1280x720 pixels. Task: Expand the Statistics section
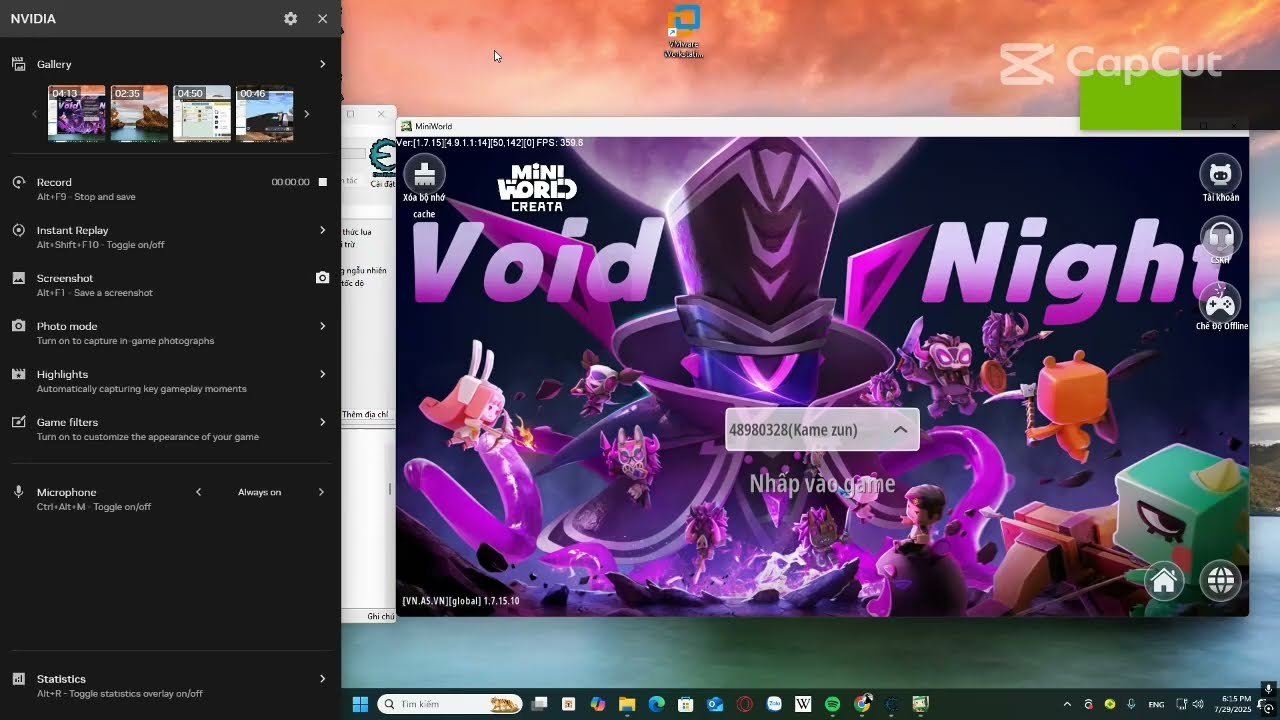(x=322, y=679)
